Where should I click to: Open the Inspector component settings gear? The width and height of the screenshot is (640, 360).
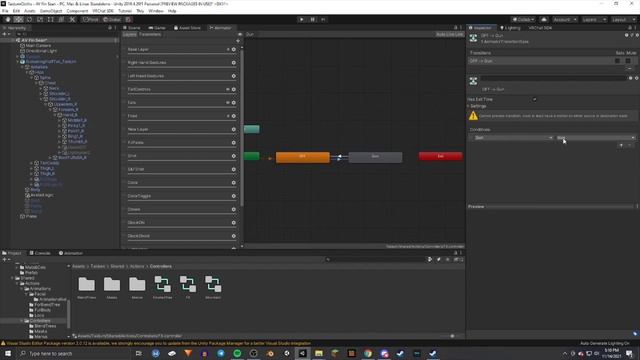(x=637, y=36)
